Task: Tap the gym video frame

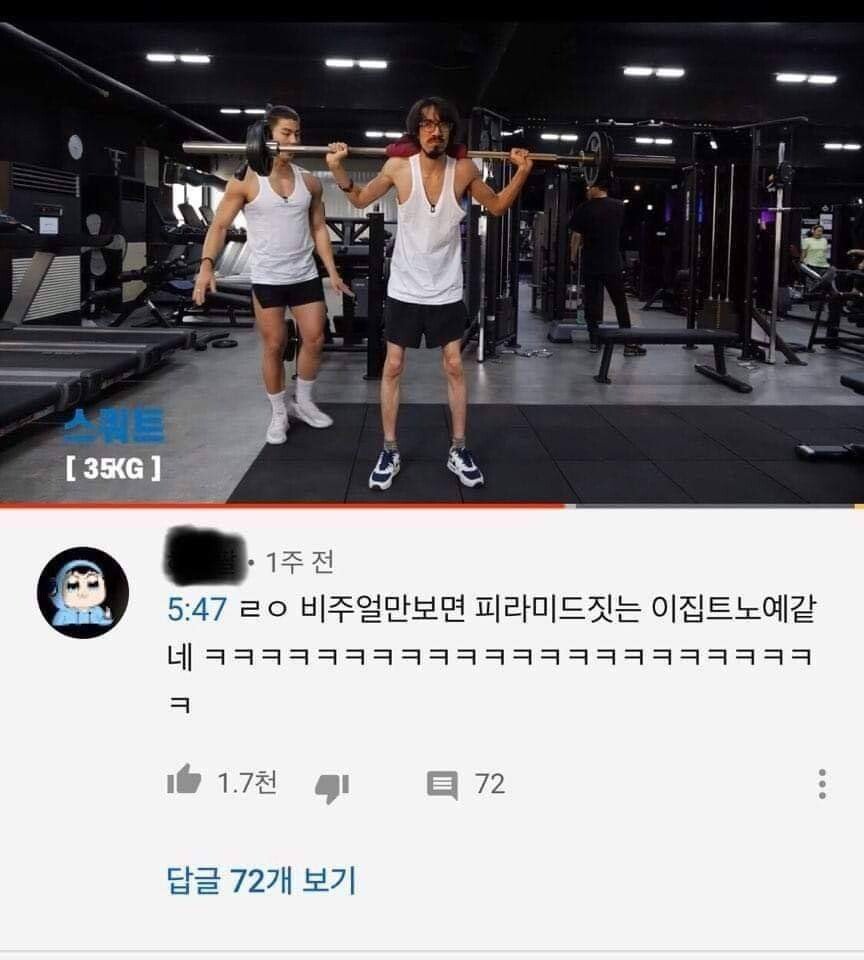Action: [432, 263]
